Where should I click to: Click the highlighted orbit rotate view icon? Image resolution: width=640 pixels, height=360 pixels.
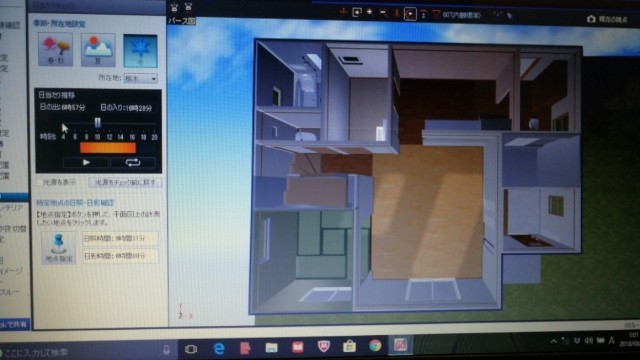410,14
